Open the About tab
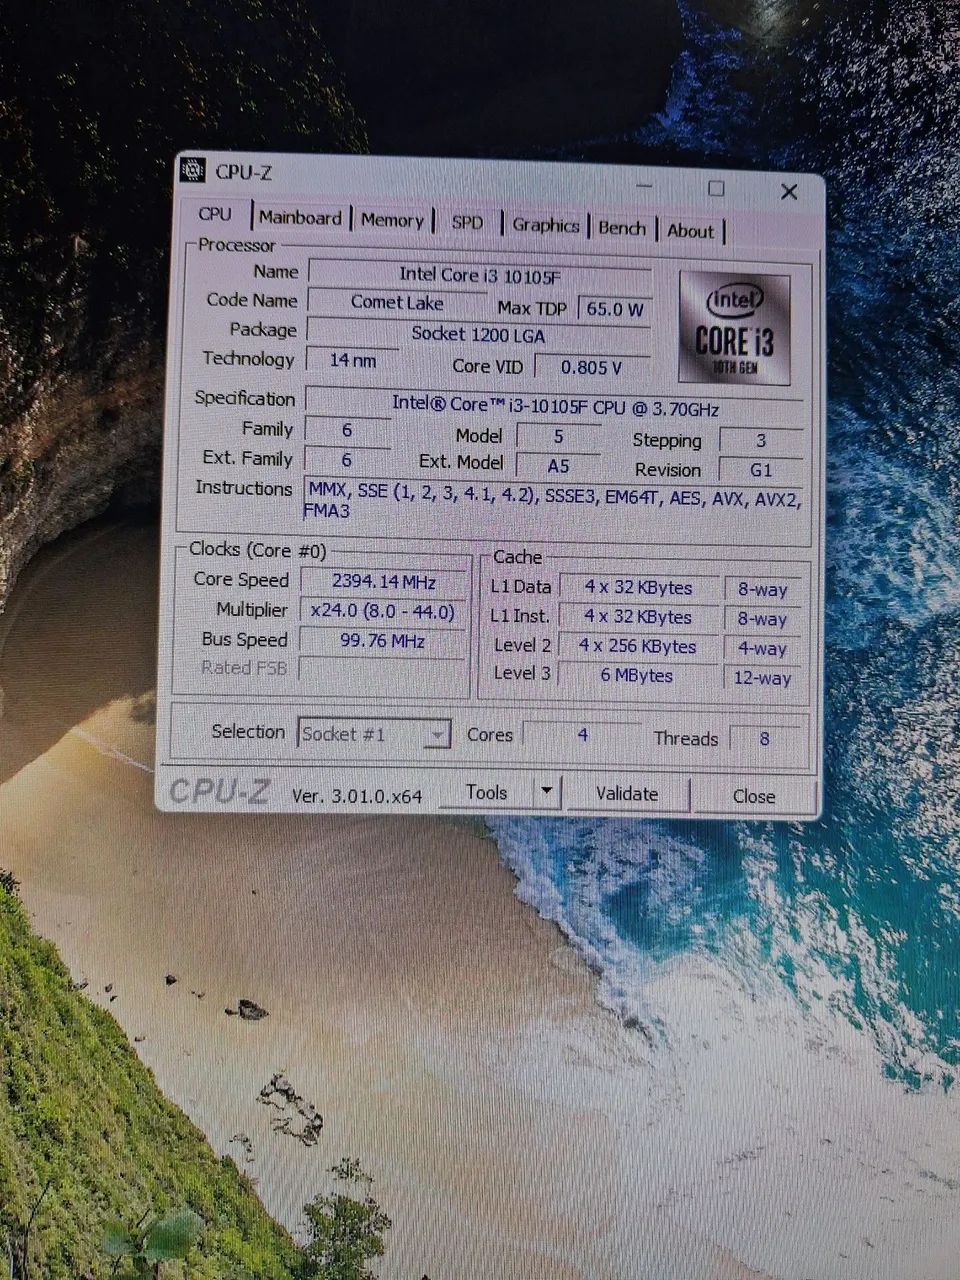This screenshot has width=960, height=1280. (690, 231)
